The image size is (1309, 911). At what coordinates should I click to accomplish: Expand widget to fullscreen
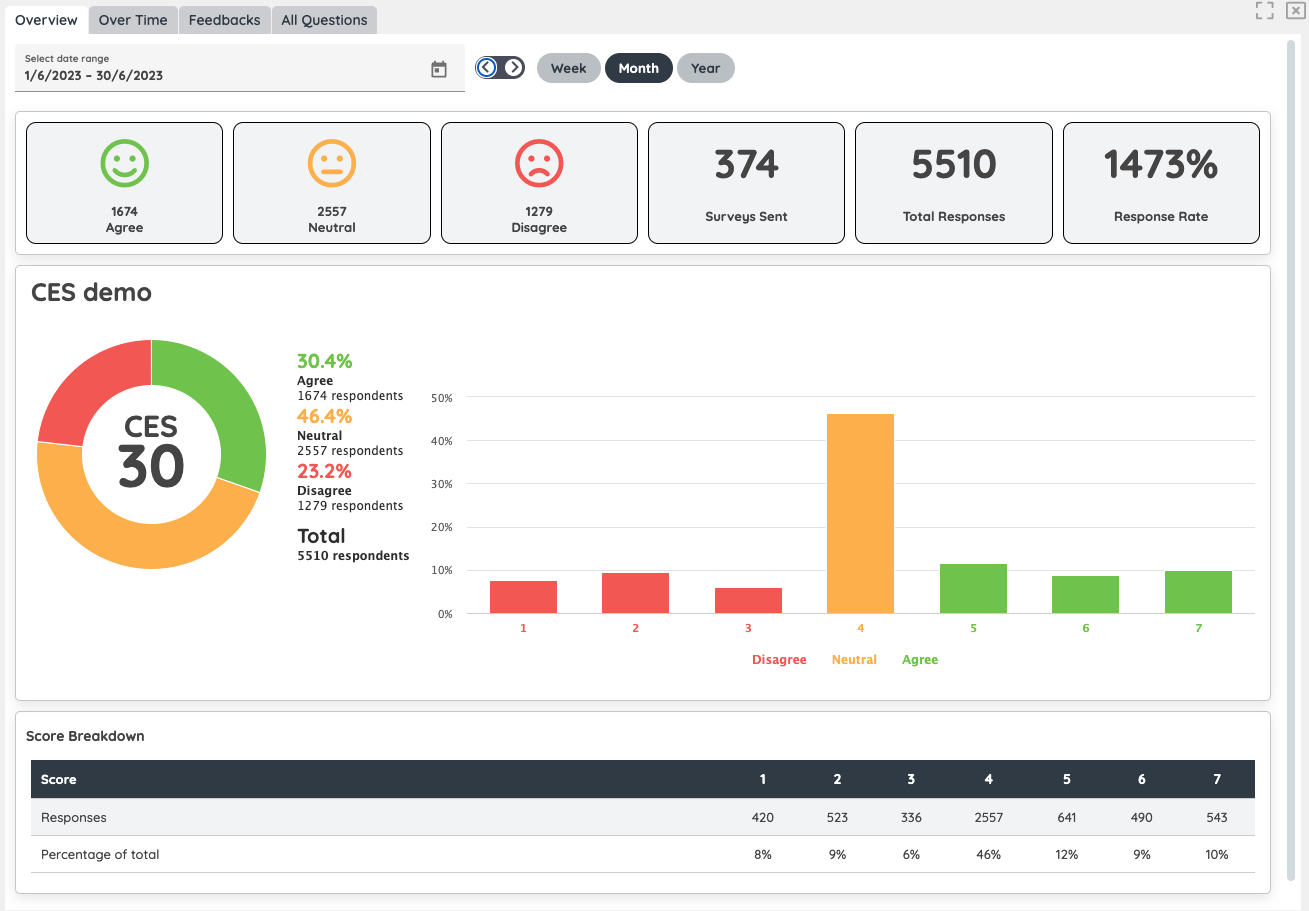pyautogui.click(x=1265, y=11)
